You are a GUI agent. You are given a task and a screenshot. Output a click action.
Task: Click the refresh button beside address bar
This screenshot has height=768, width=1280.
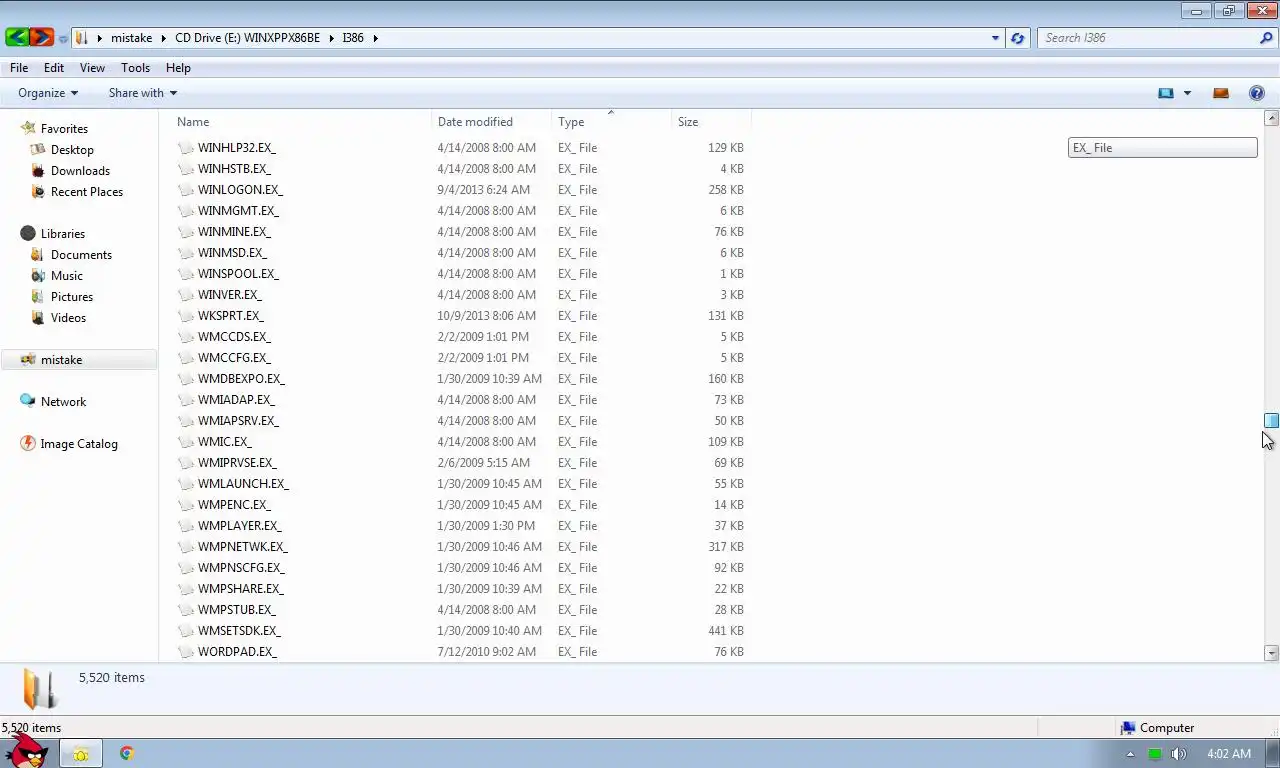[1018, 38]
